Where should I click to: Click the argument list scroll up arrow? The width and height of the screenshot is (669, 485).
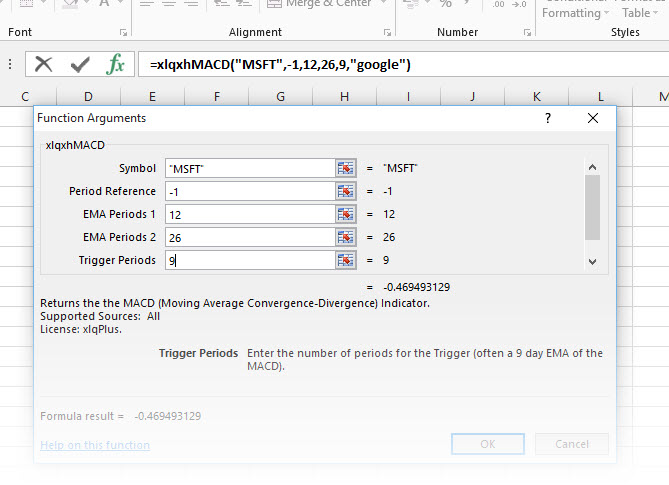tap(592, 167)
